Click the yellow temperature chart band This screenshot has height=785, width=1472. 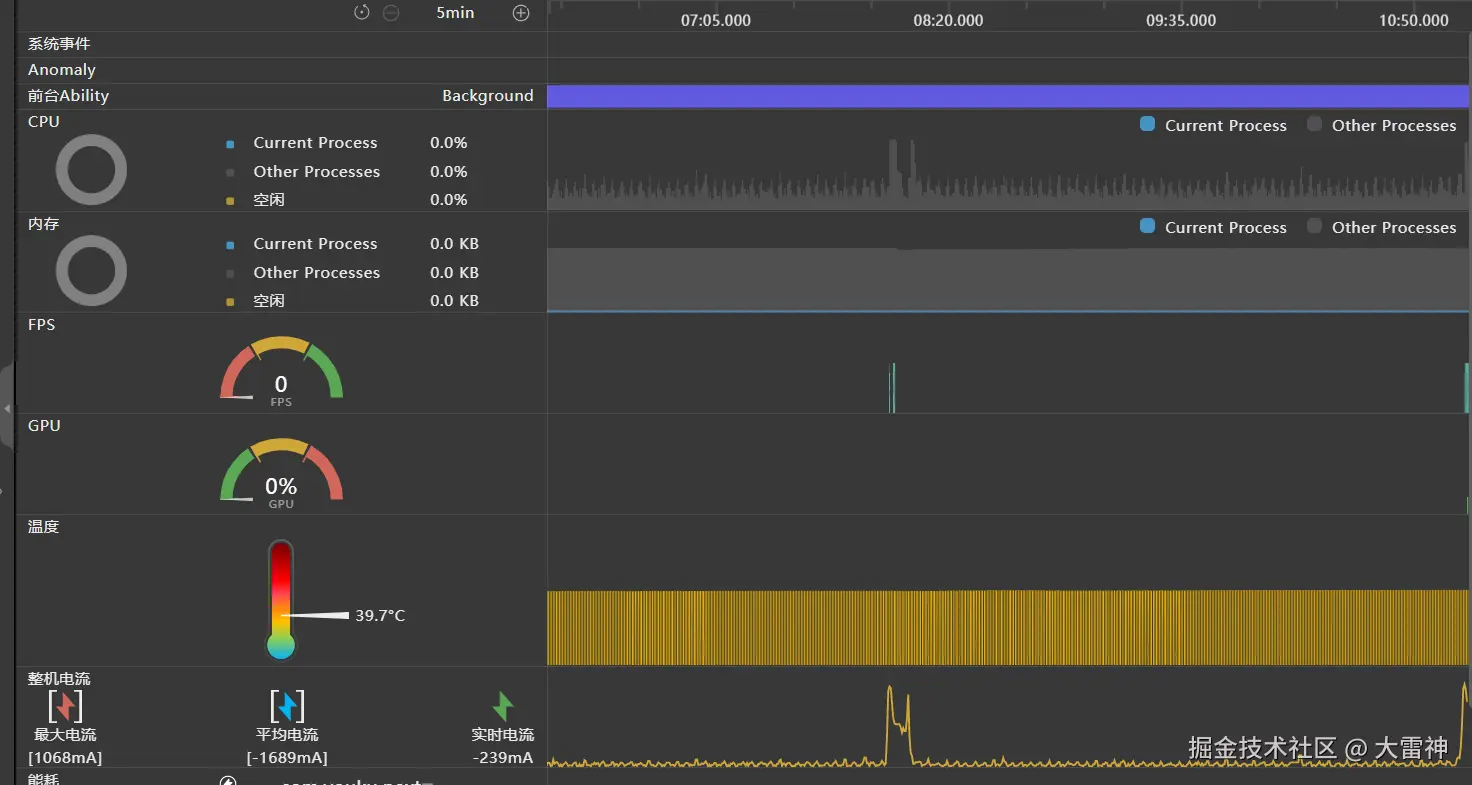1008,627
